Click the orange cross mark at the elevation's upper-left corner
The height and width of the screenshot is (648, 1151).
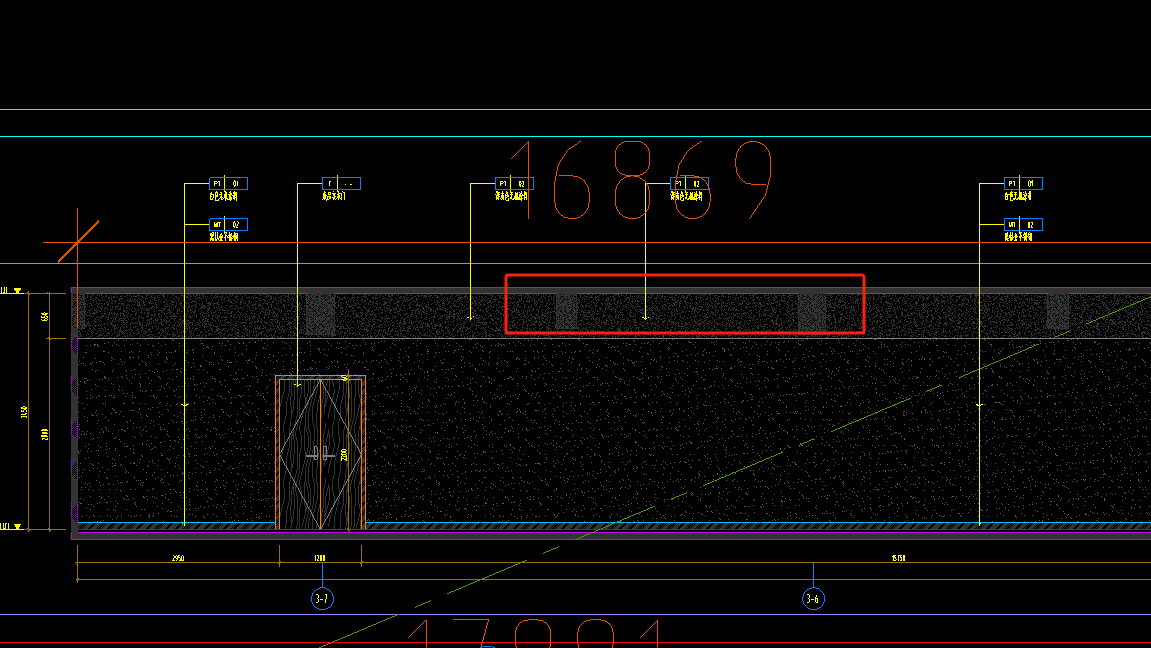click(78, 241)
